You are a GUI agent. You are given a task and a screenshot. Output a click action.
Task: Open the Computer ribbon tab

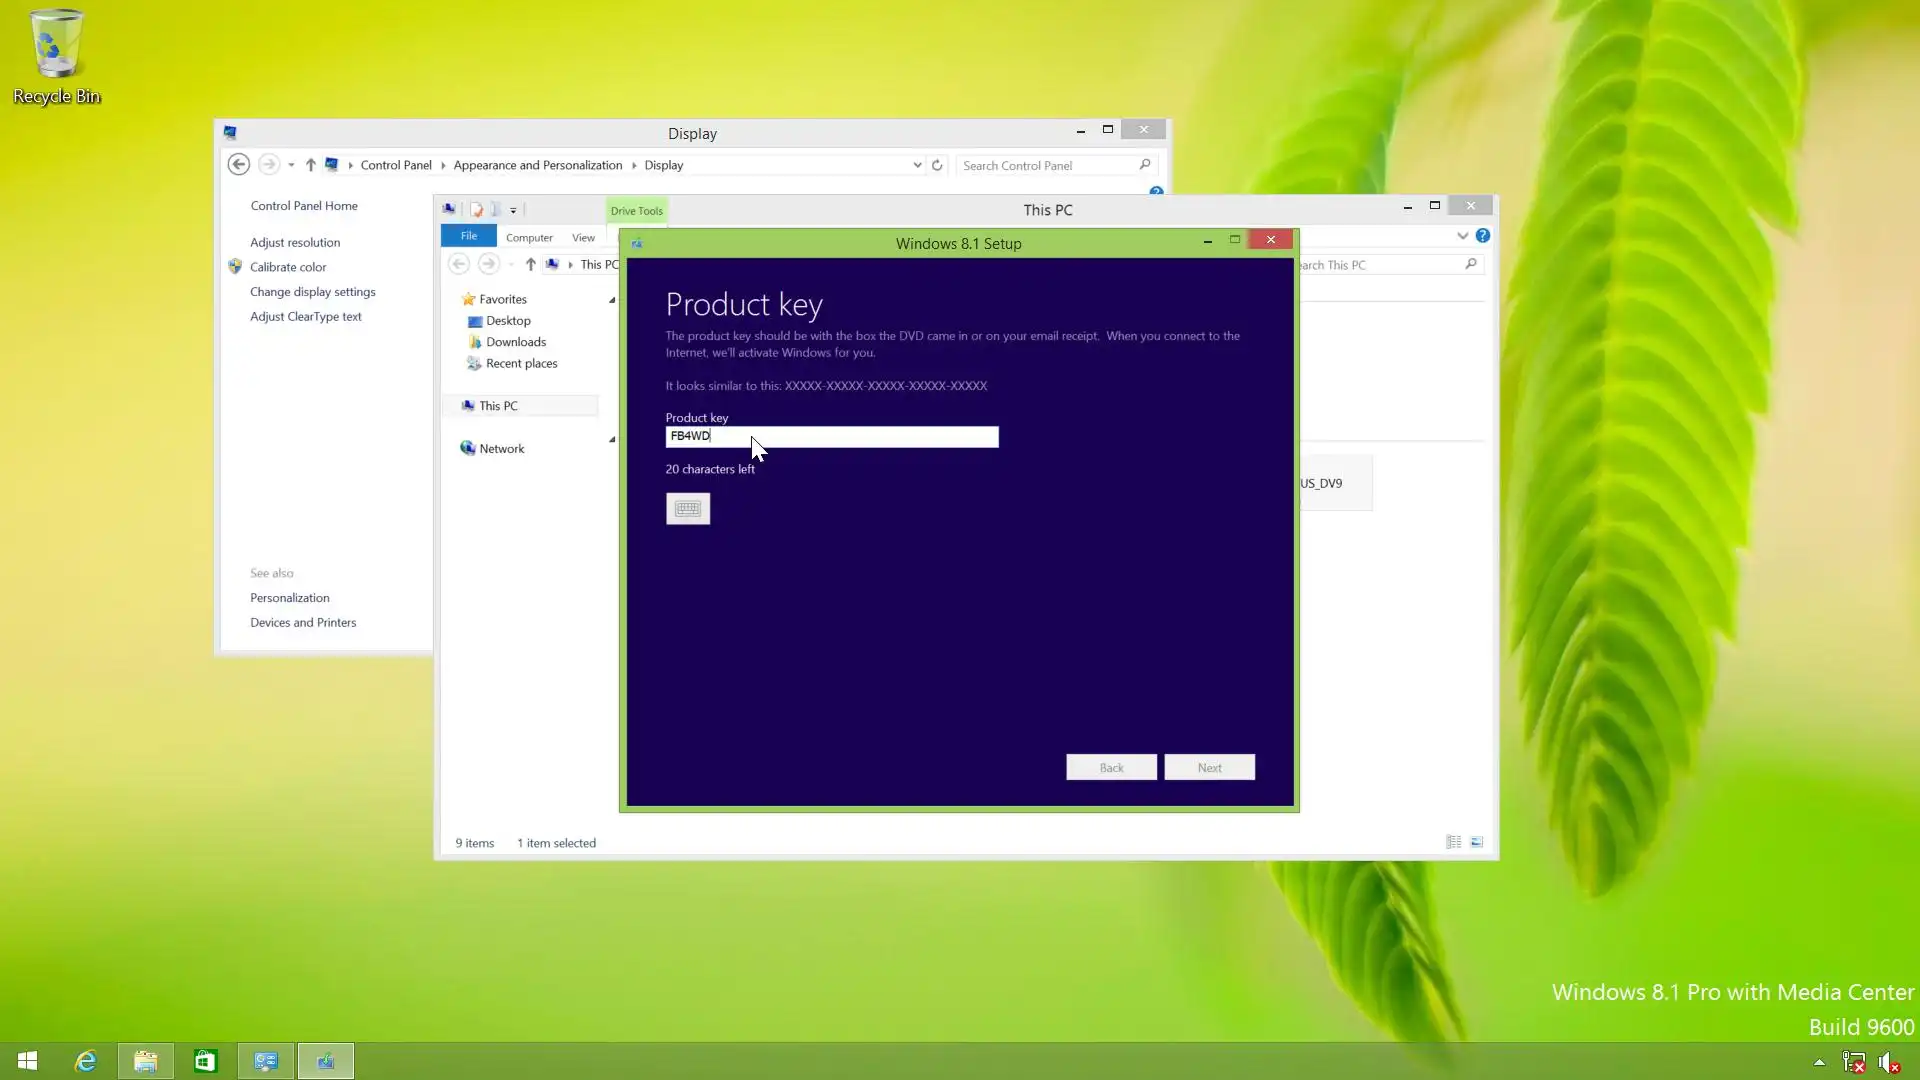pyautogui.click(x=529, y=238)
